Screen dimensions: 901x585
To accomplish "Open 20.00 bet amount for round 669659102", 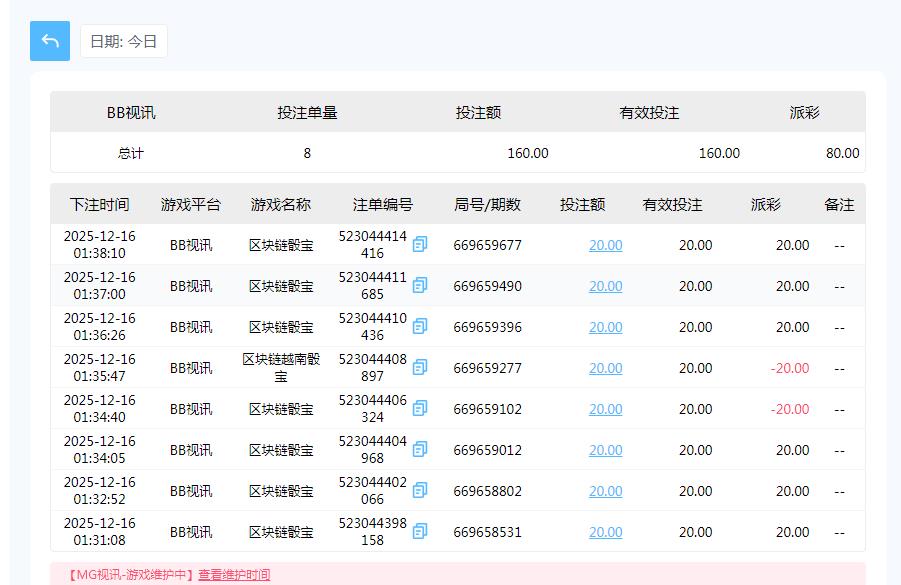I will (605, 408).
